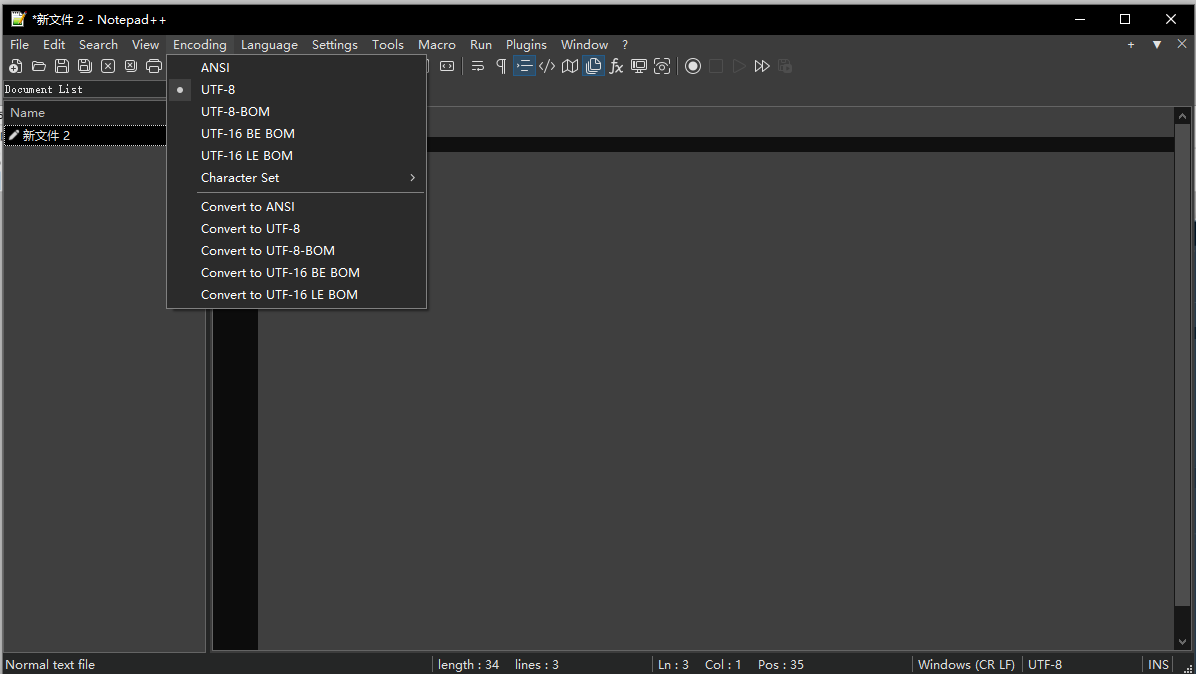Open the Folder as Workspace icon

[639, 66]
